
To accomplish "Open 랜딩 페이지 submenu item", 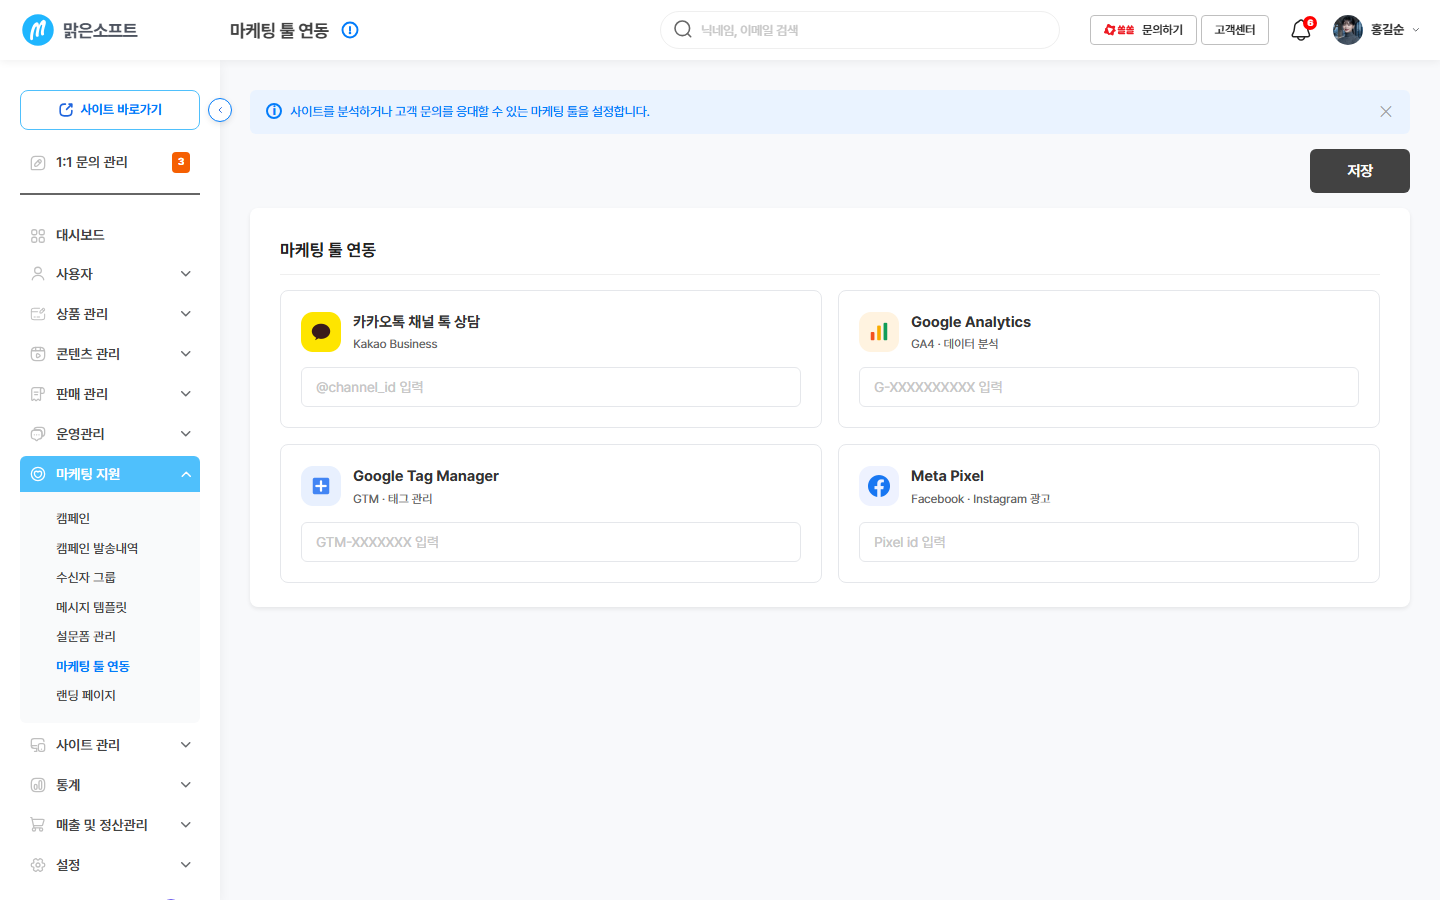I will coord(86,695).
